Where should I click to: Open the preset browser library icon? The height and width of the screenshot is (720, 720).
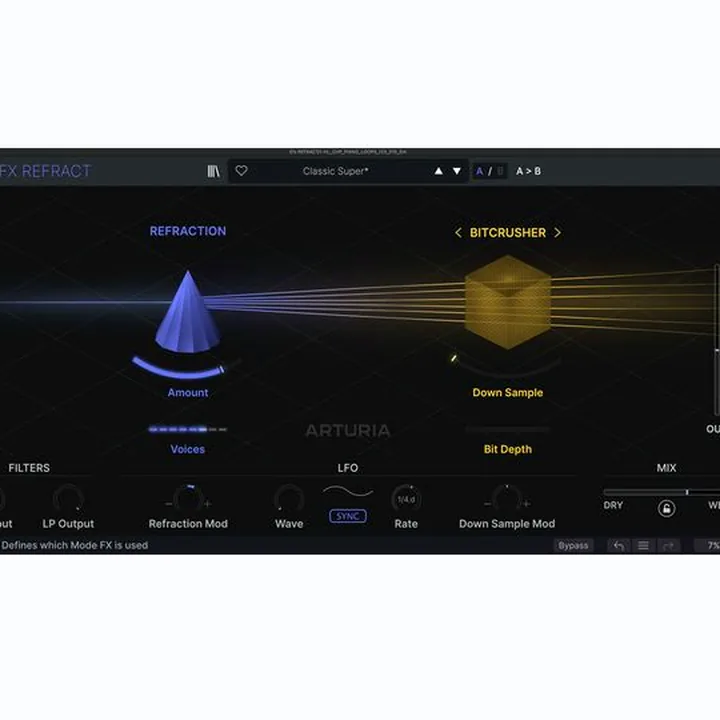pyautogui.click(x=214, y=171)
